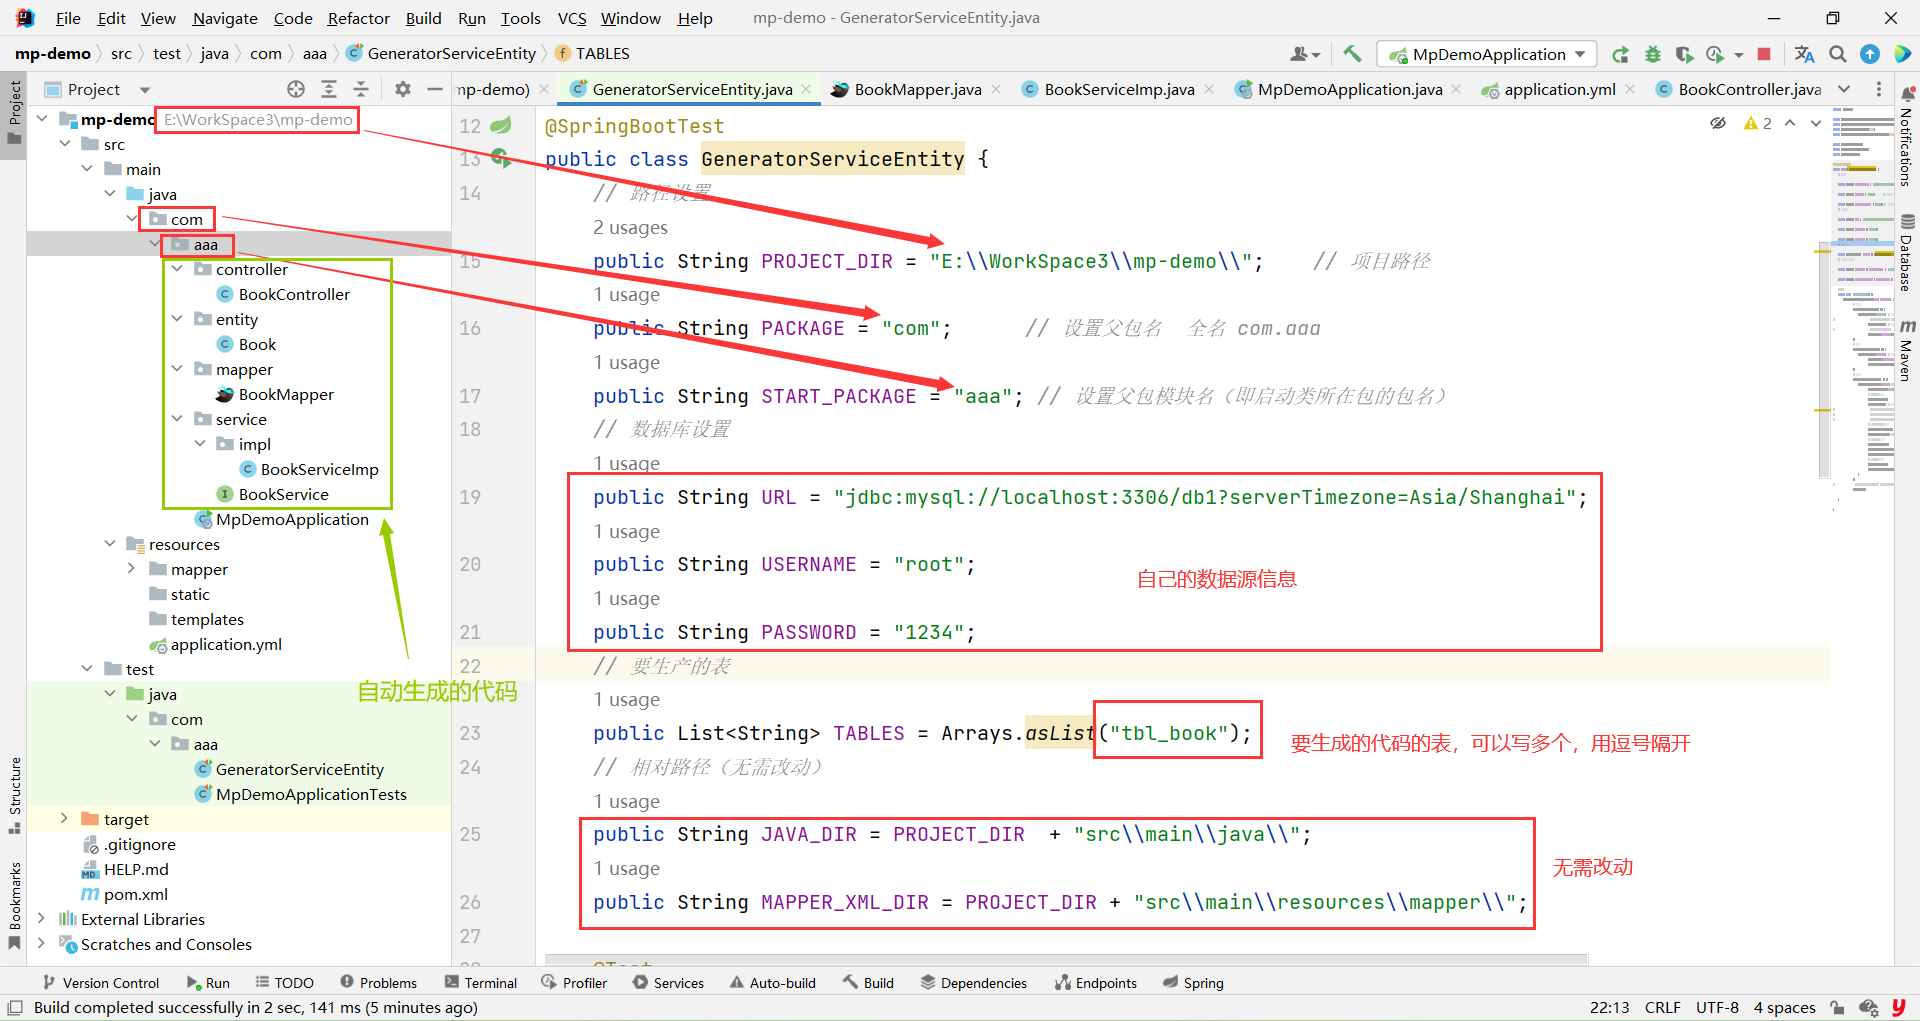Collapse the controller package node
Viewport: 1920px width, 1021px height.
point(177,269)
